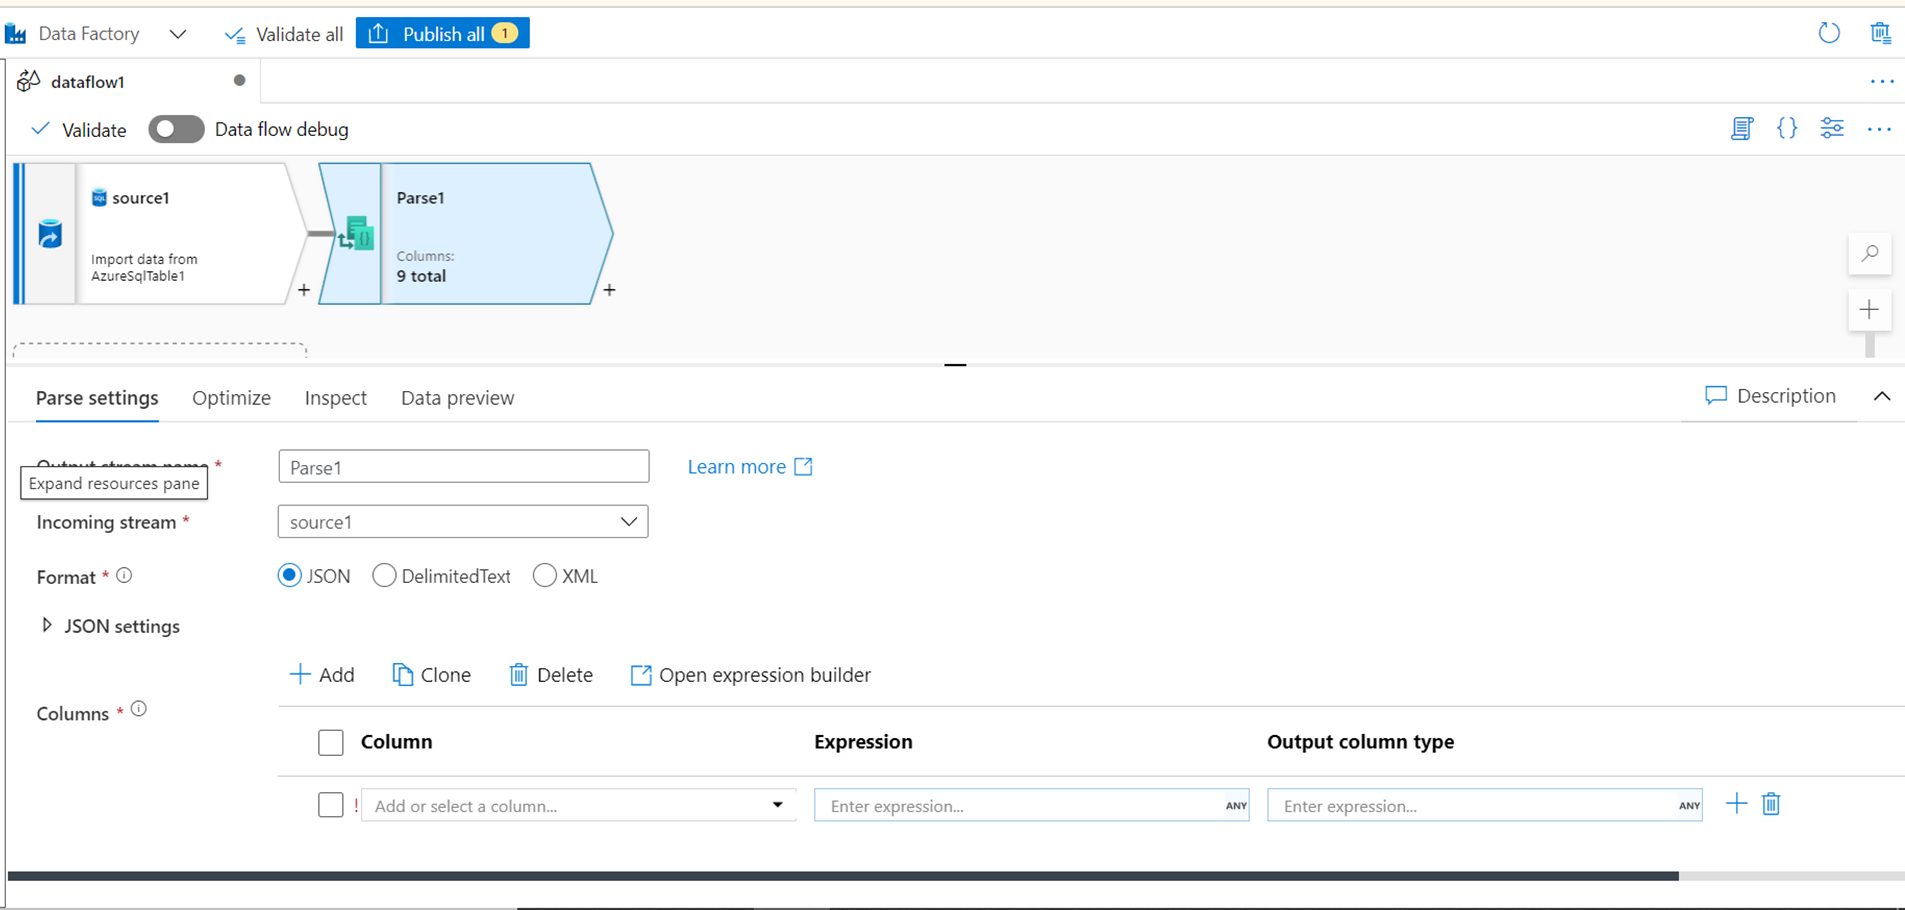Select the Parse1 transformation node

pyautogui.click(x=466, y=234)
